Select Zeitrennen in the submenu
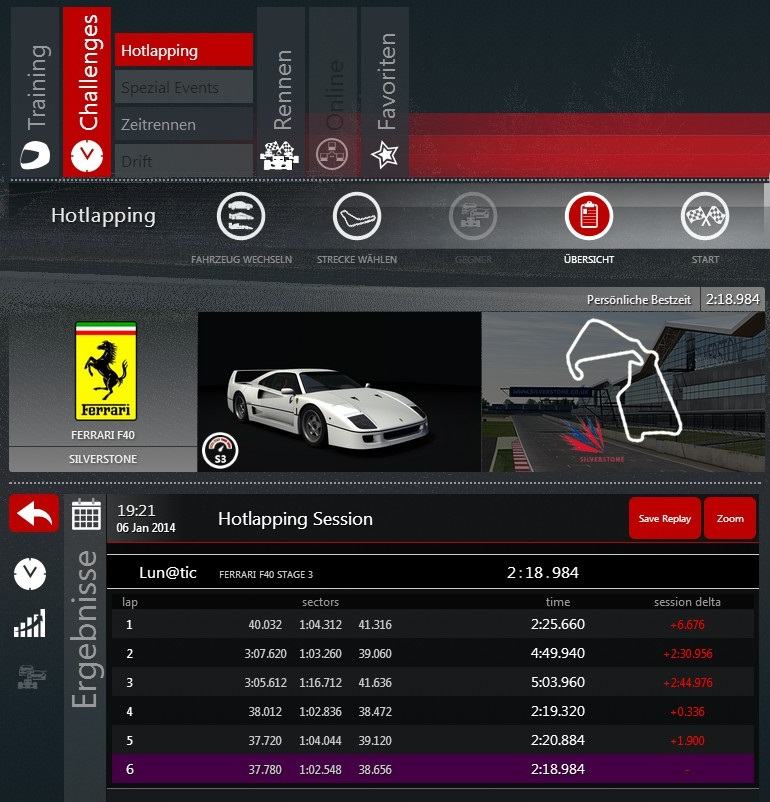 (x=184, y=124)
